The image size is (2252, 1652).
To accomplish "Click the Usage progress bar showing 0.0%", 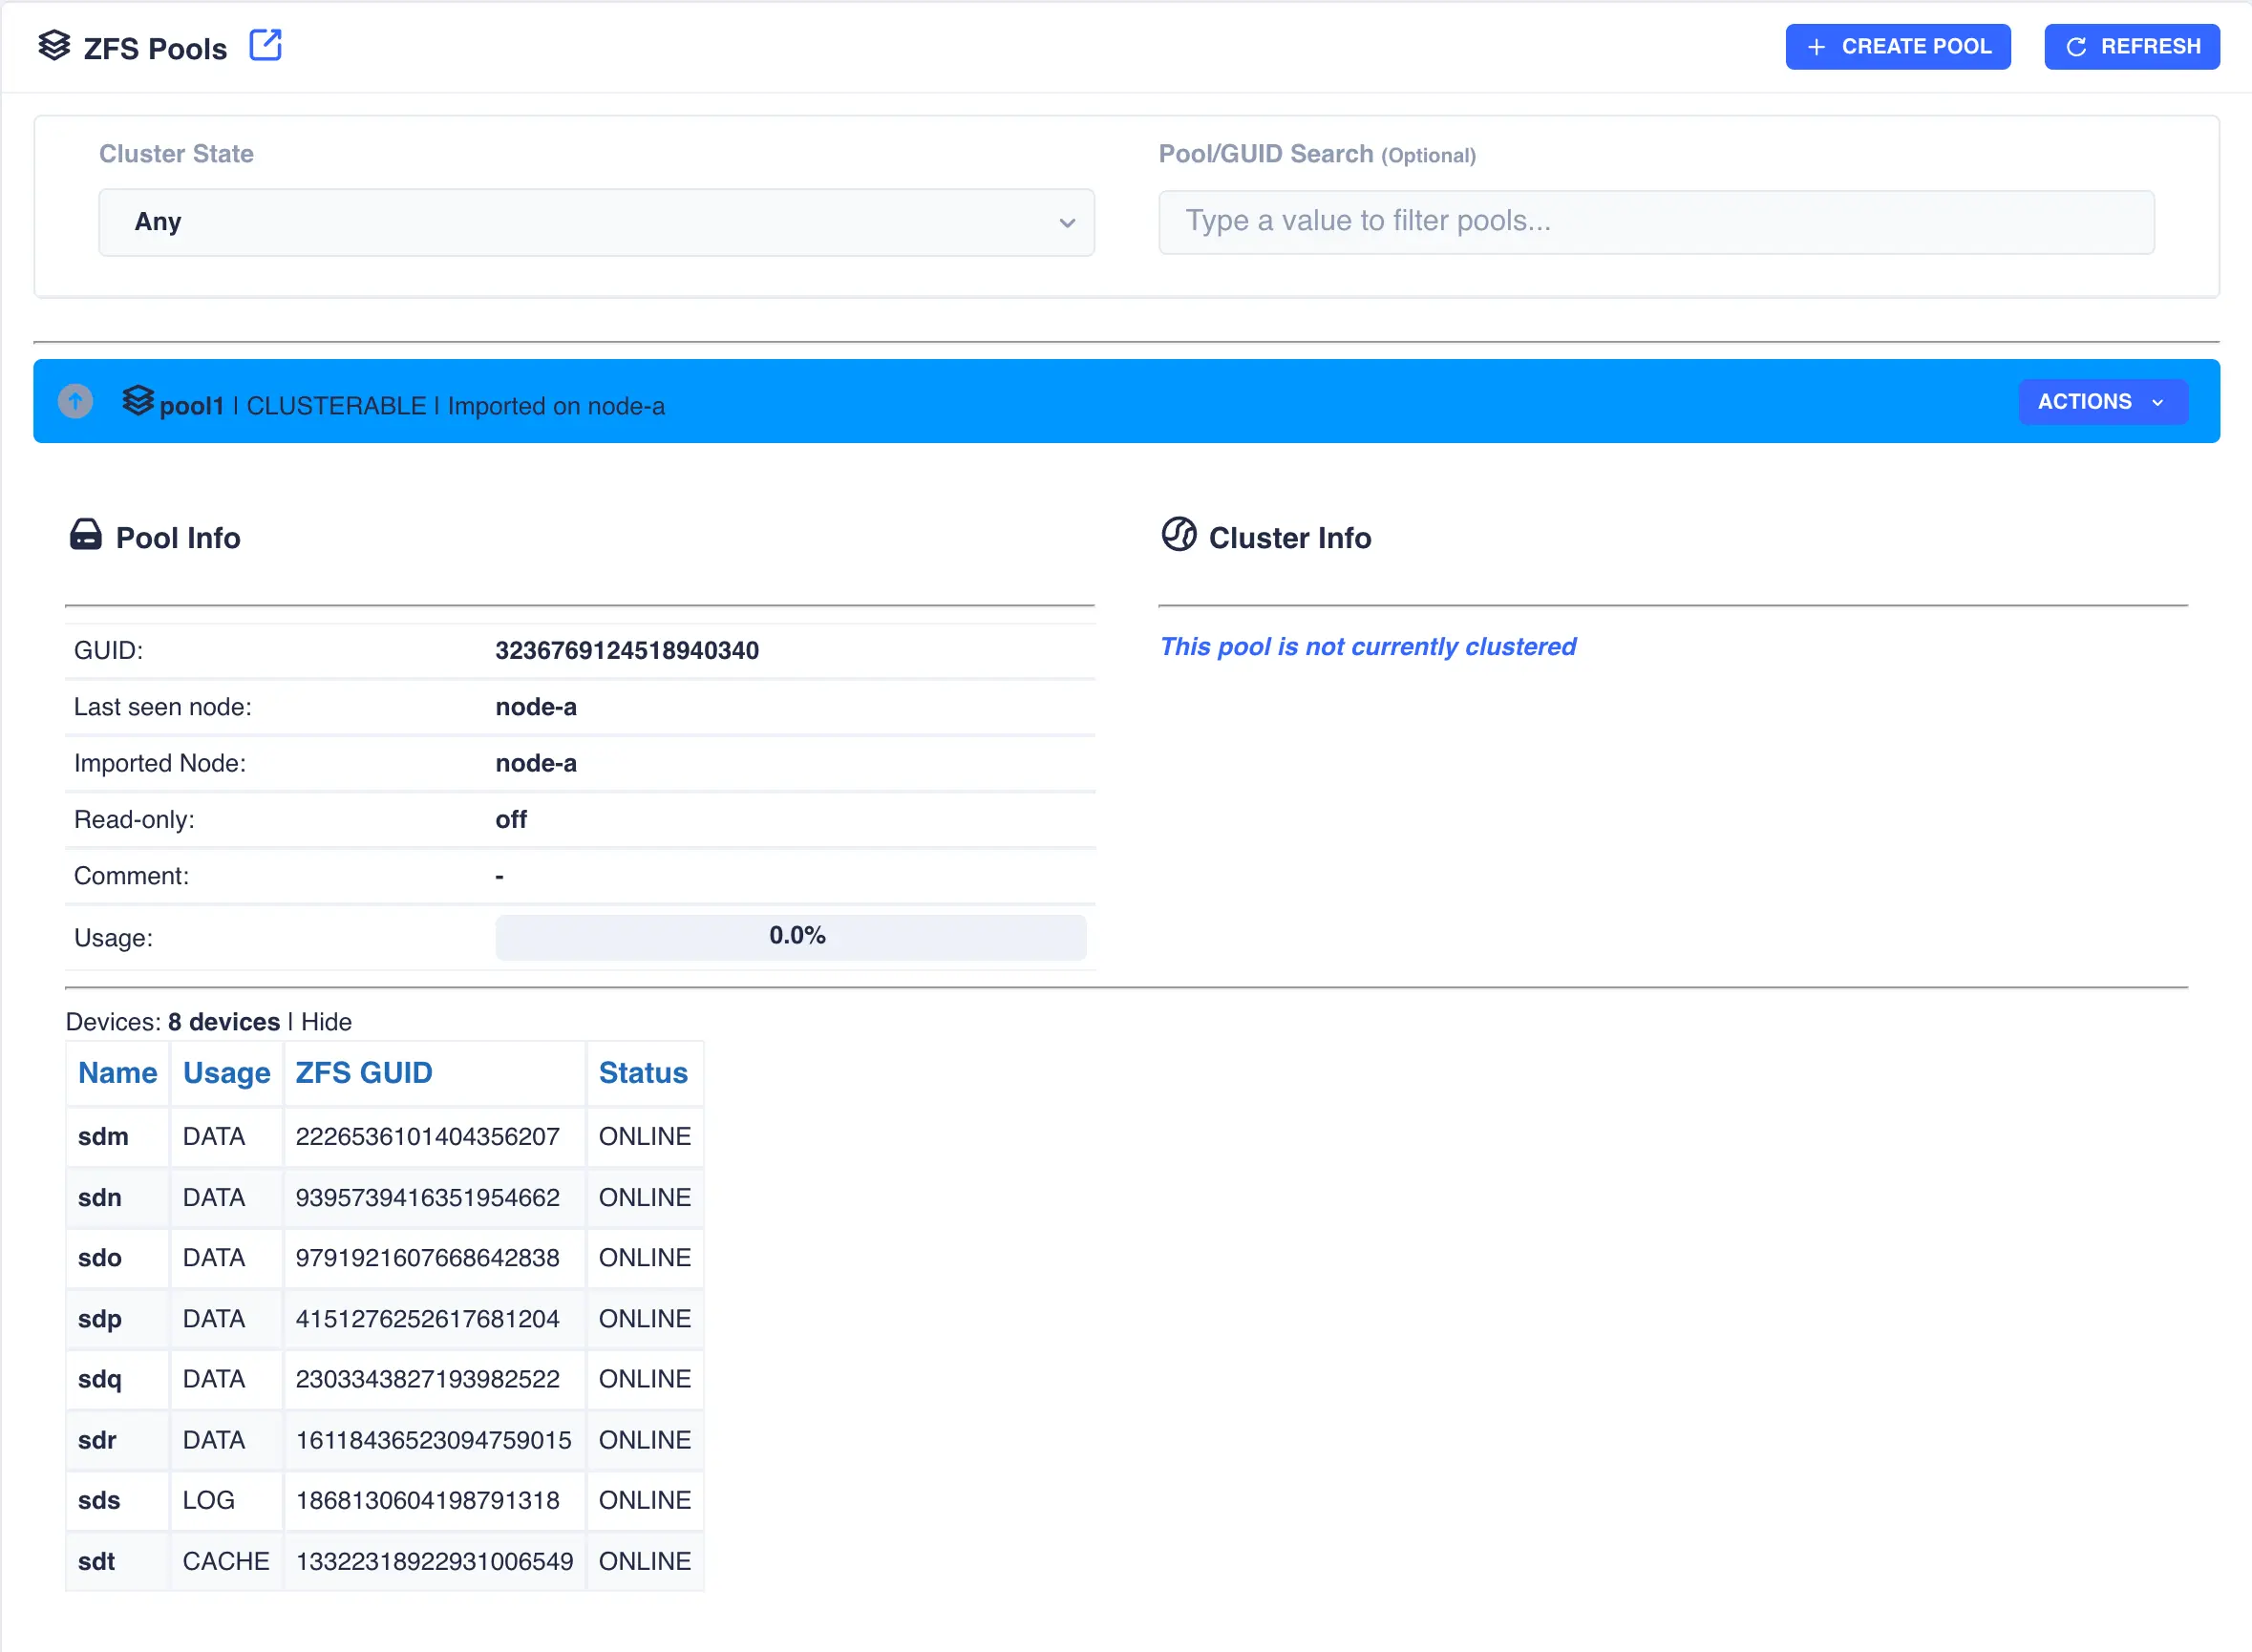I will point(791,937).
